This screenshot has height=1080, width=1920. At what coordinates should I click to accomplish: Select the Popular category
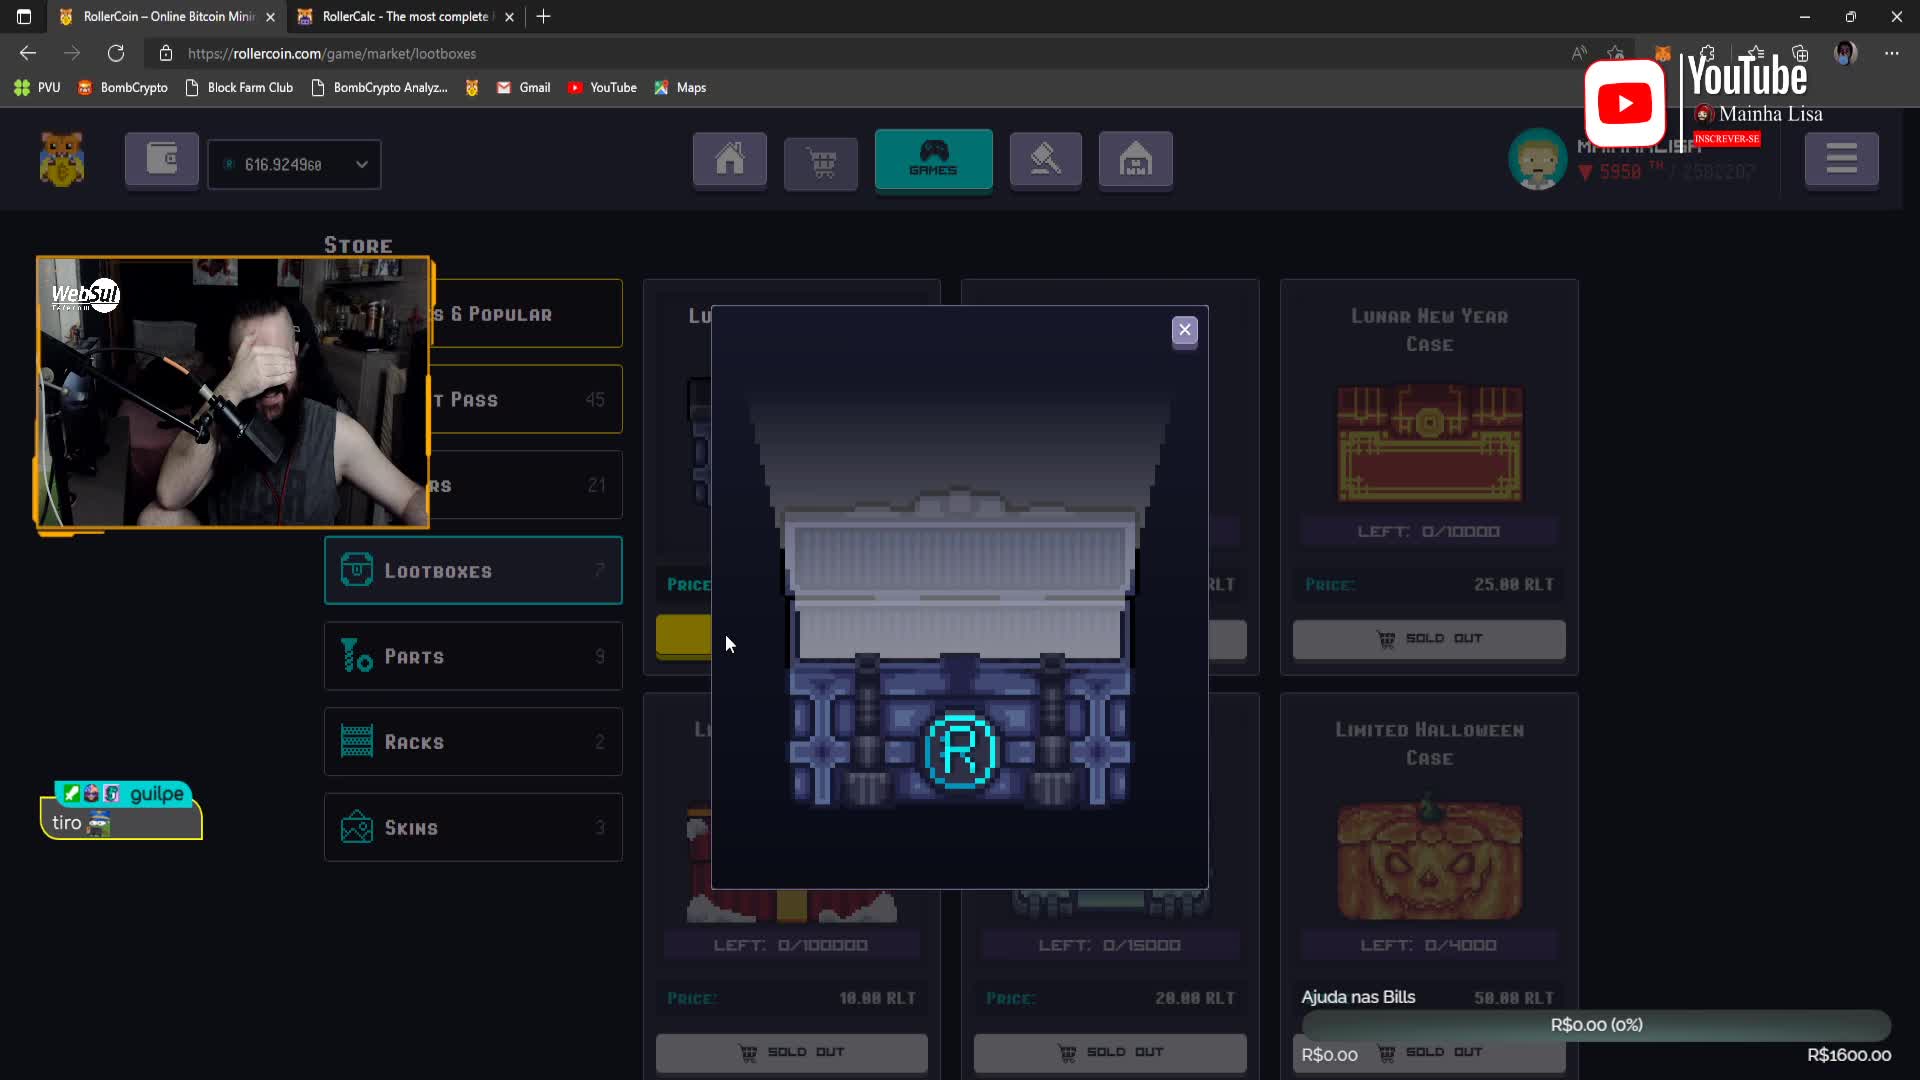[526, 314]
